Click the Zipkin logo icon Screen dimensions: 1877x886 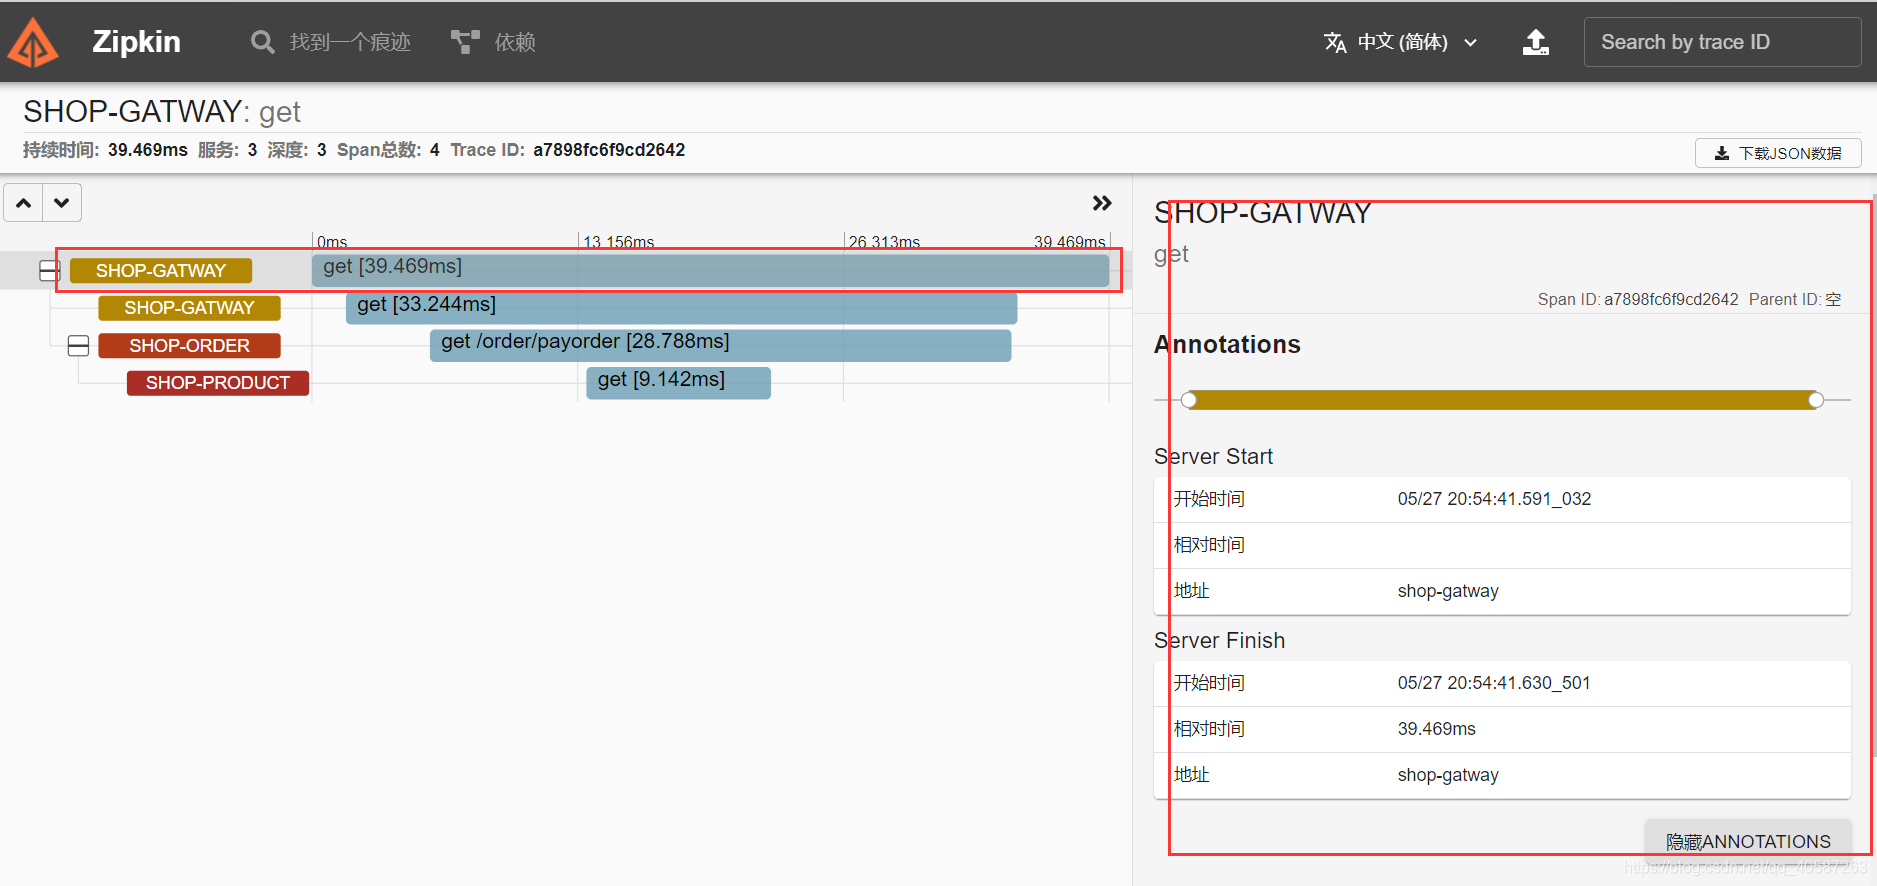33,42
